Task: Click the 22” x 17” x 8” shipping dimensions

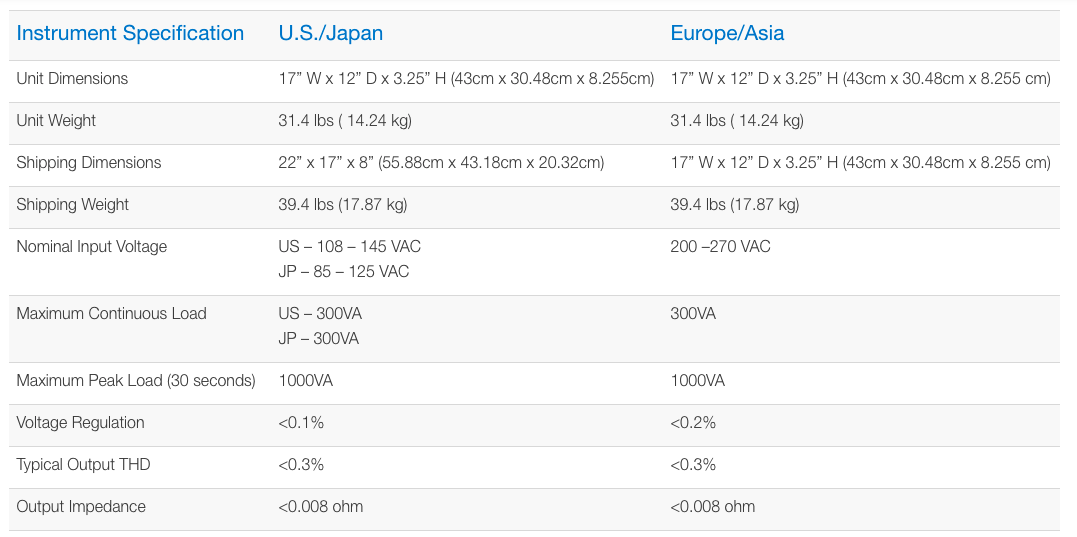Action: pyautogui.click(x=441, y=163)
